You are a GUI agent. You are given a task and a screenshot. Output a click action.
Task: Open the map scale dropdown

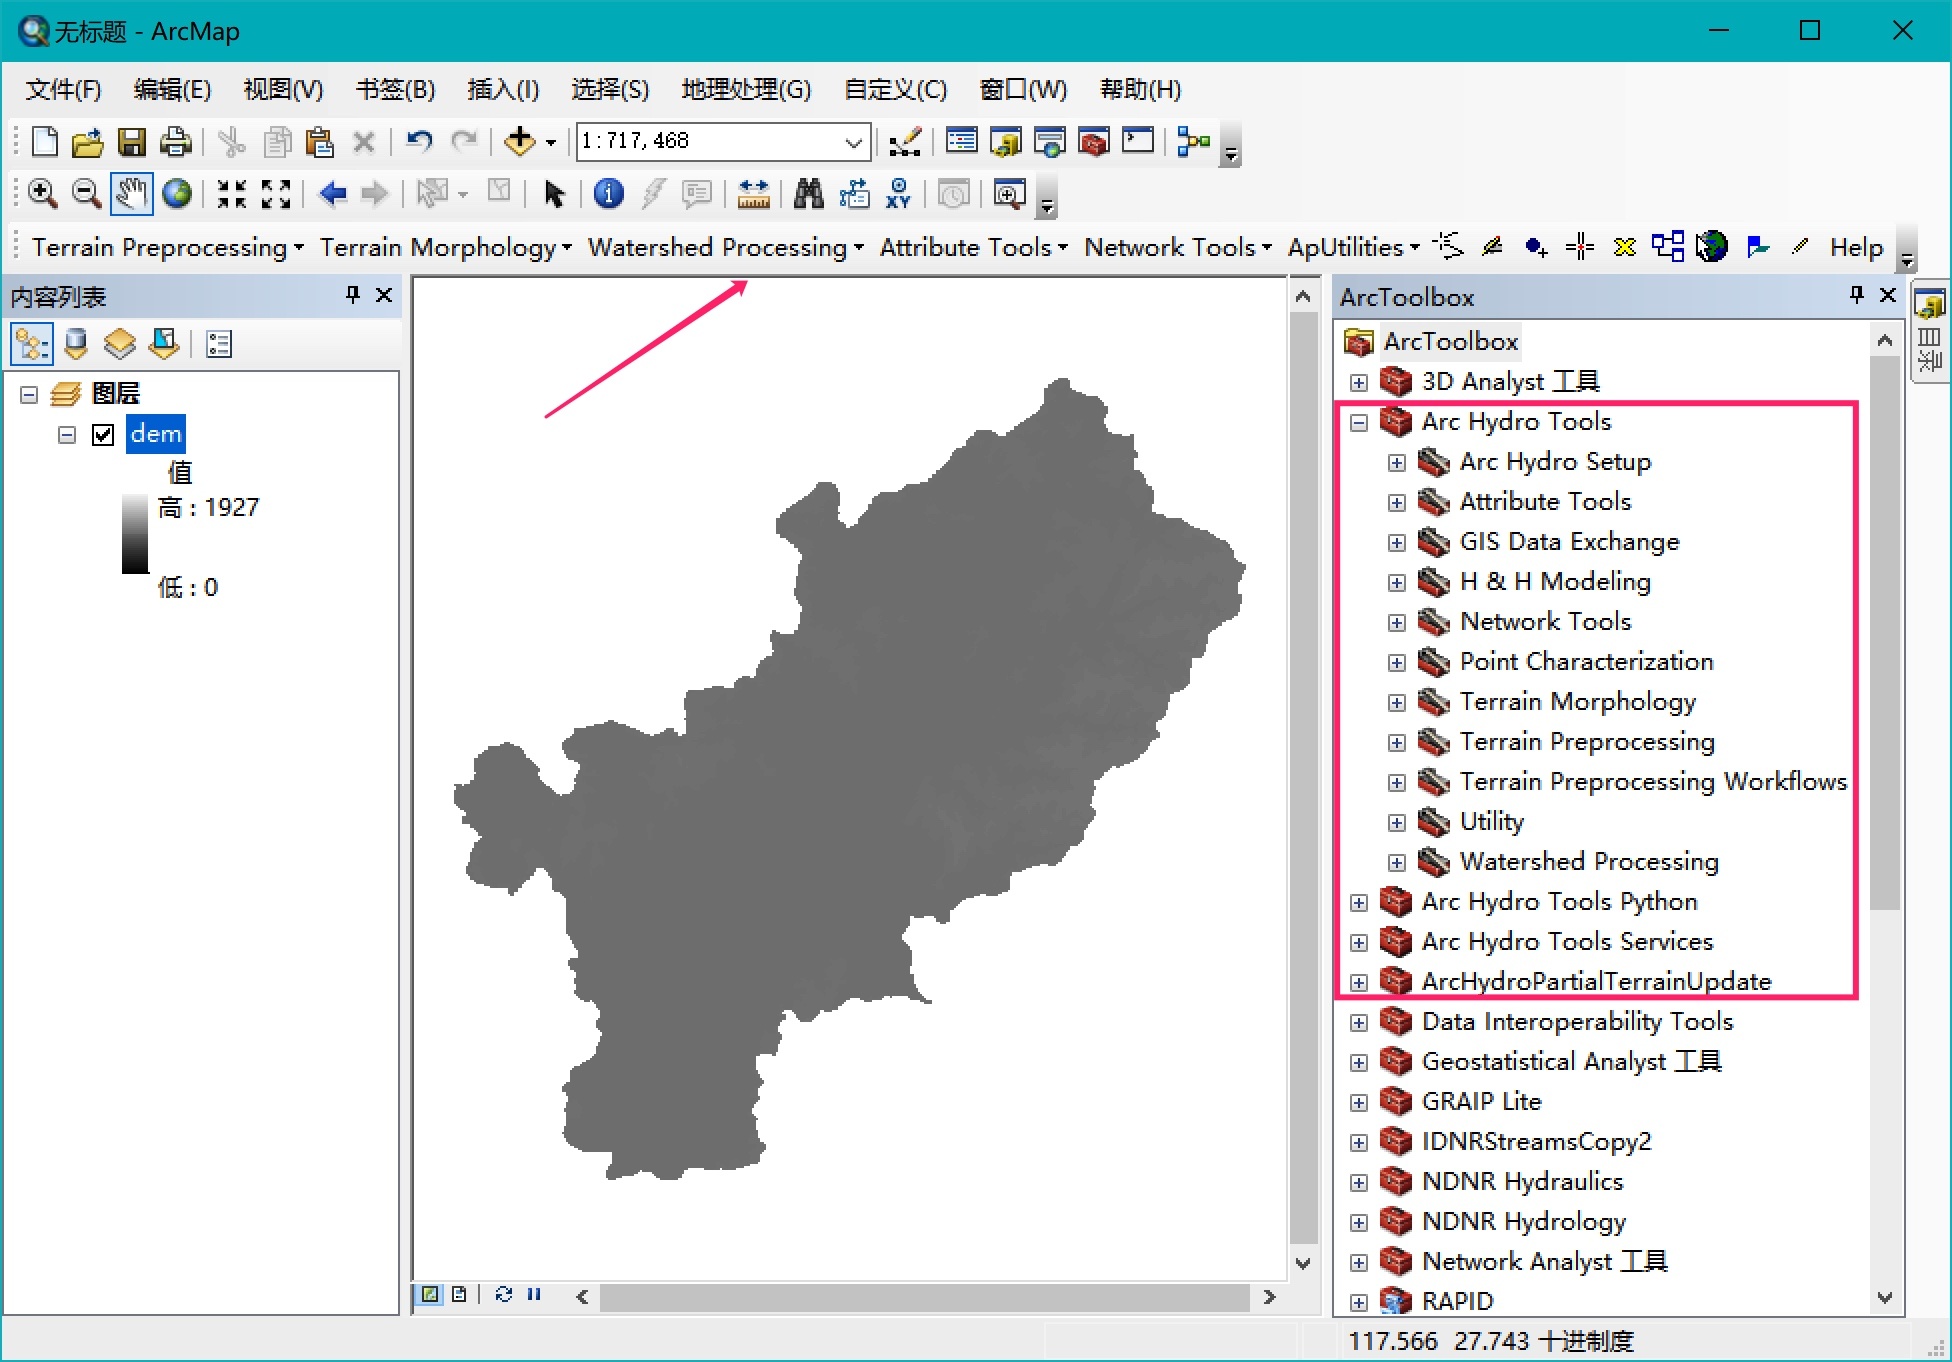pos(853,142)
